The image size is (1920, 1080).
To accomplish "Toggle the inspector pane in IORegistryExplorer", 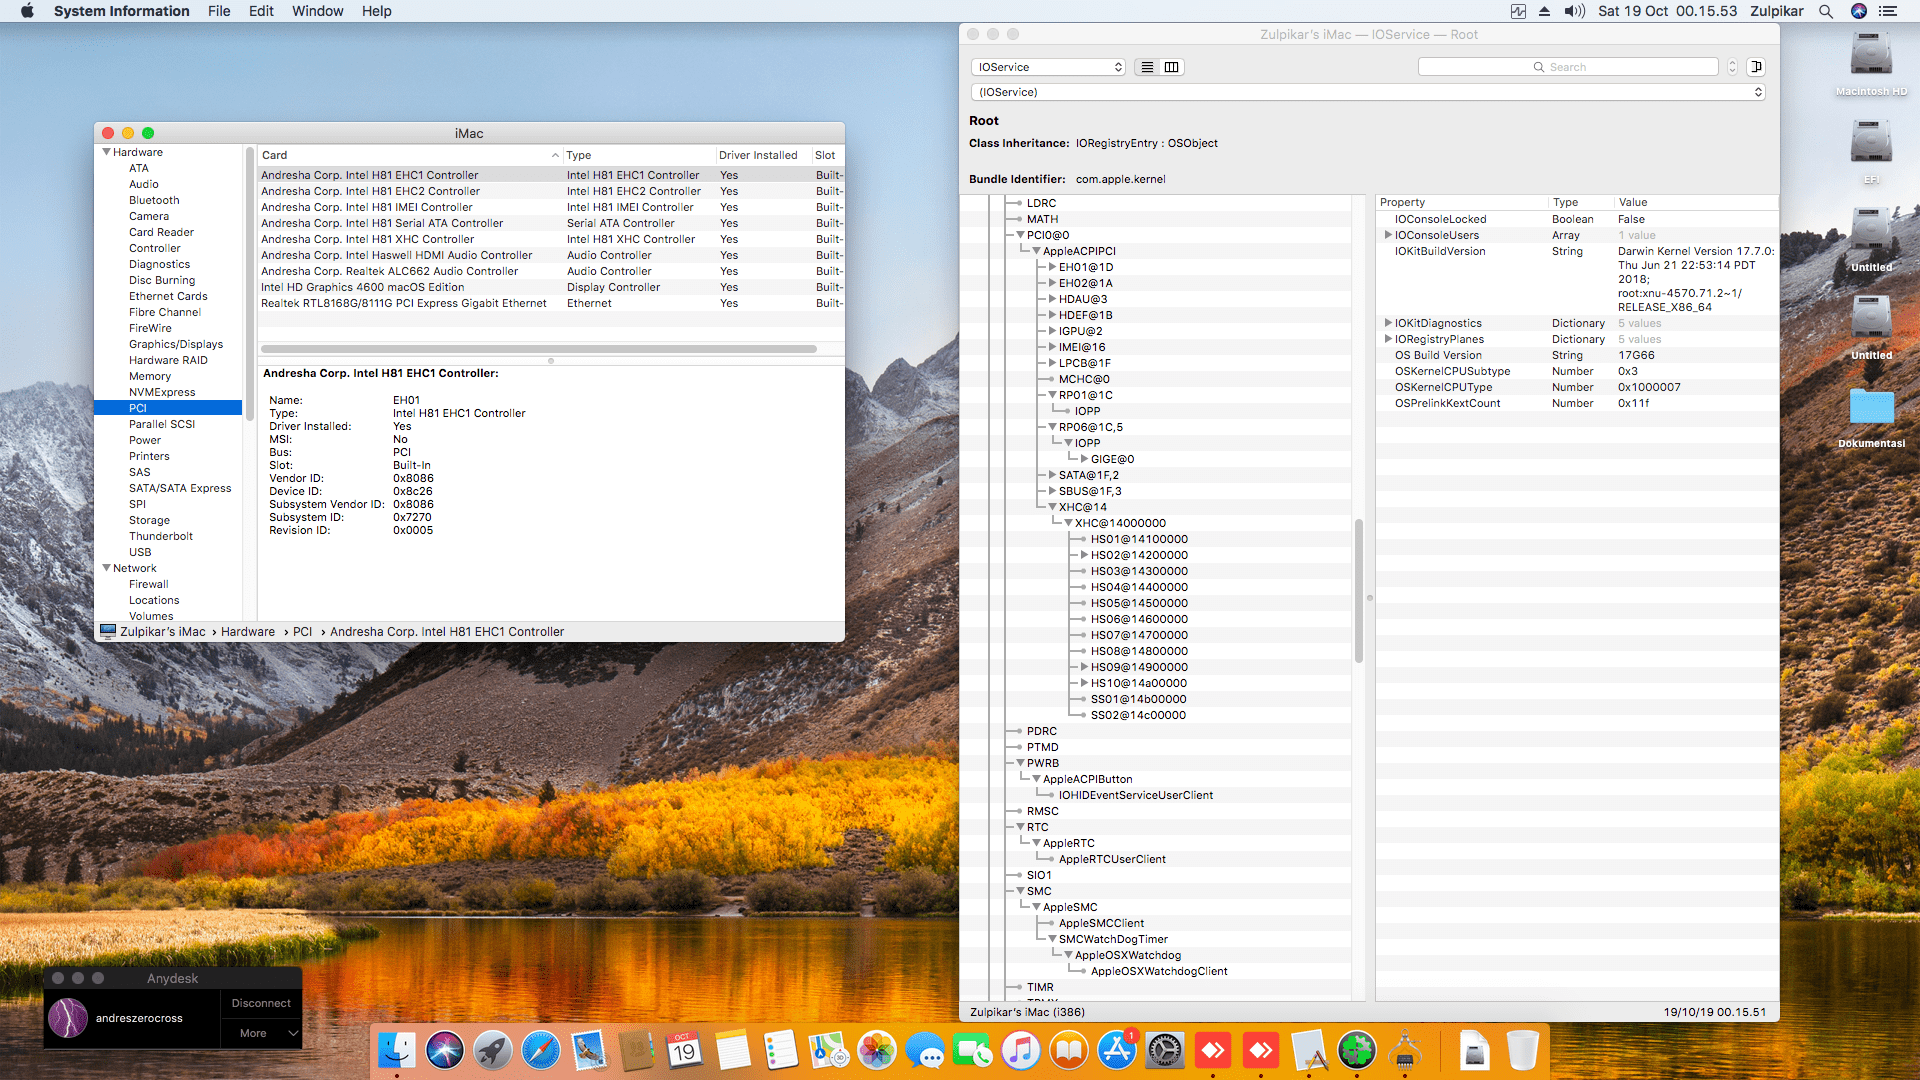I will [1756, 67].
